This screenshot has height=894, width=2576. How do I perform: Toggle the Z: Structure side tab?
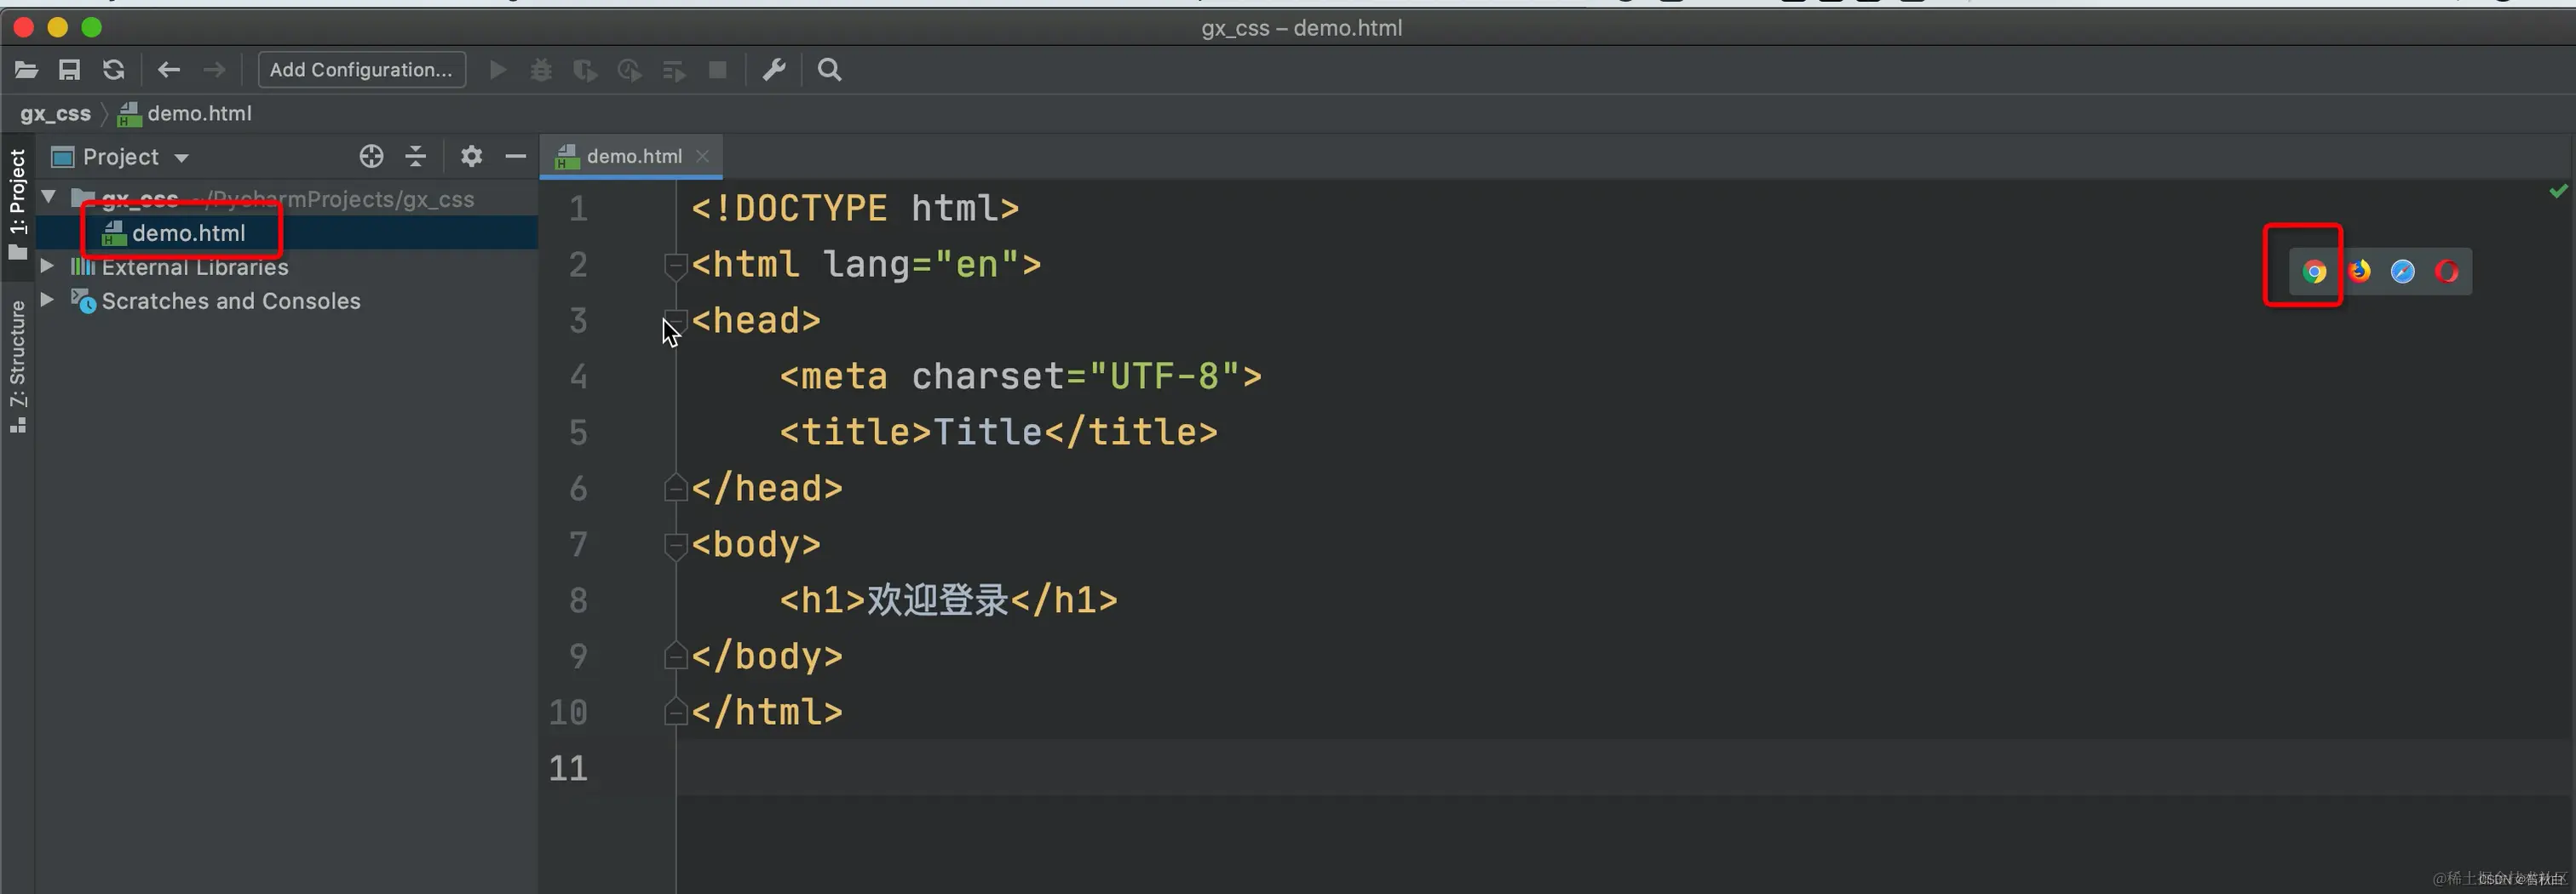pos(18,366)
